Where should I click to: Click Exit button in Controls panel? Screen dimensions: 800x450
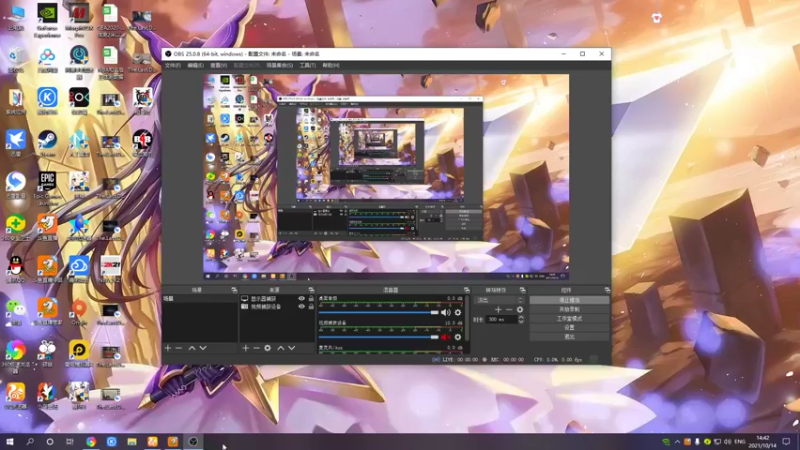pyautogui.click(x=569, y=337)
